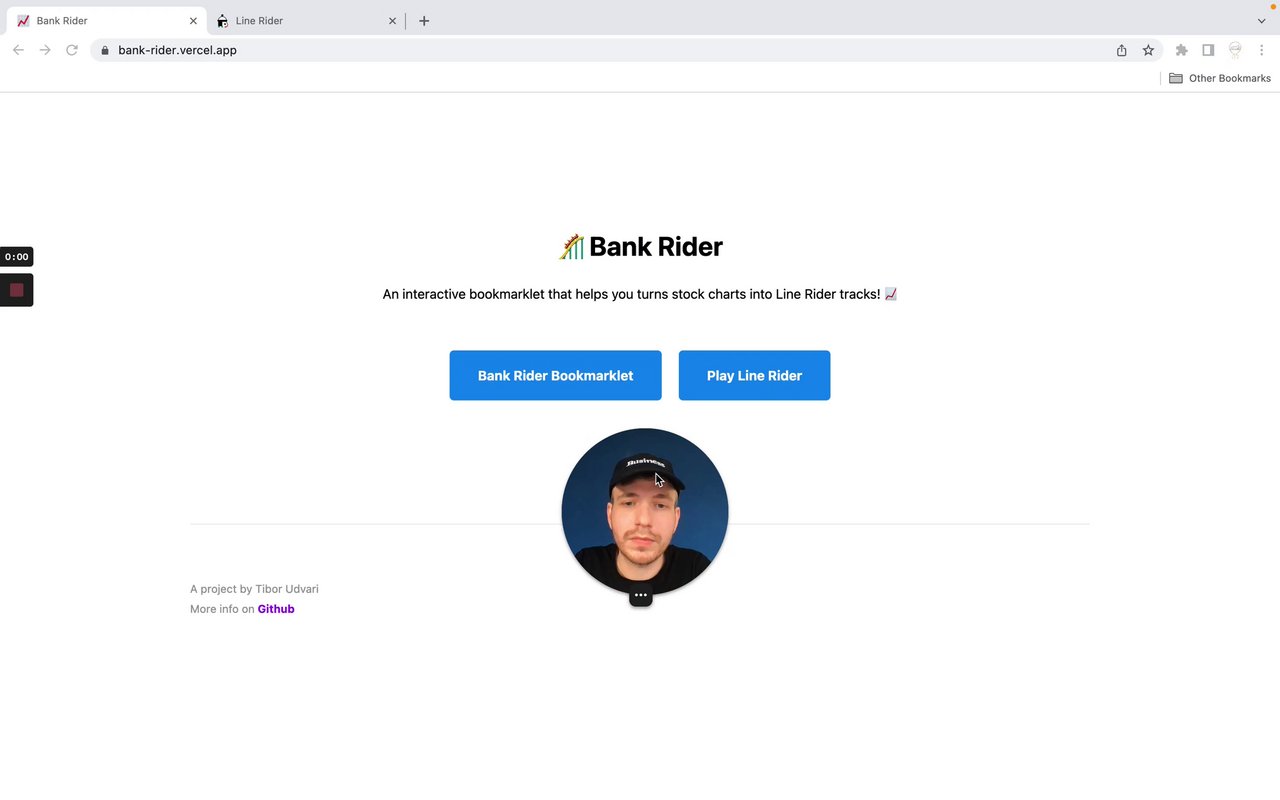Click the Bank Rider Bookmarklet button
The height and width of the screenshot is (800, 1280).
[x=555, y=375]
